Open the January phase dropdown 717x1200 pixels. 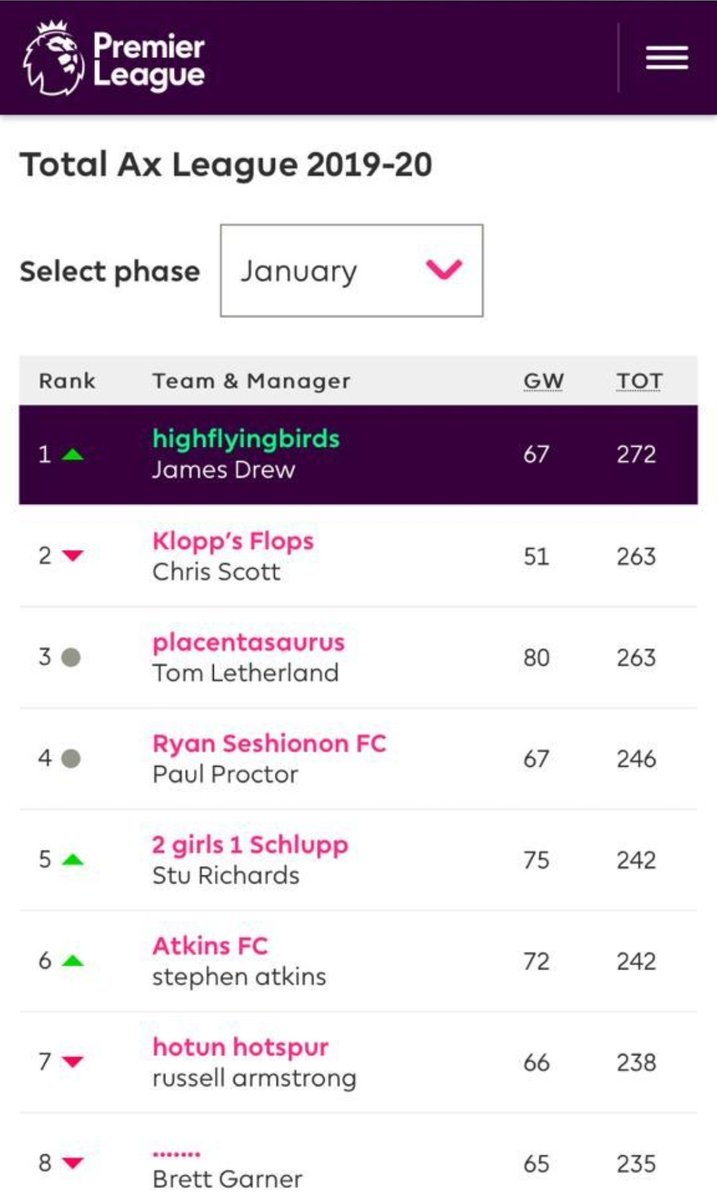tap(352, 271)
